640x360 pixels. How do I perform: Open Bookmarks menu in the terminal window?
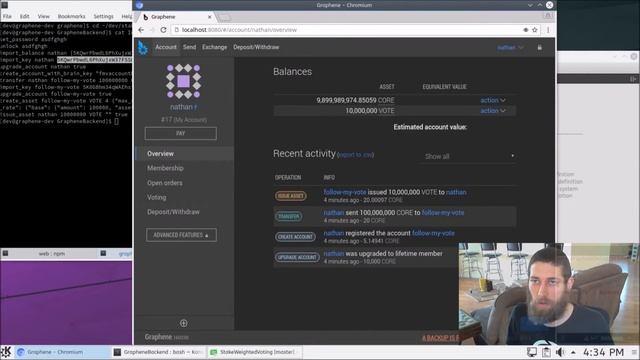point(71,16)
